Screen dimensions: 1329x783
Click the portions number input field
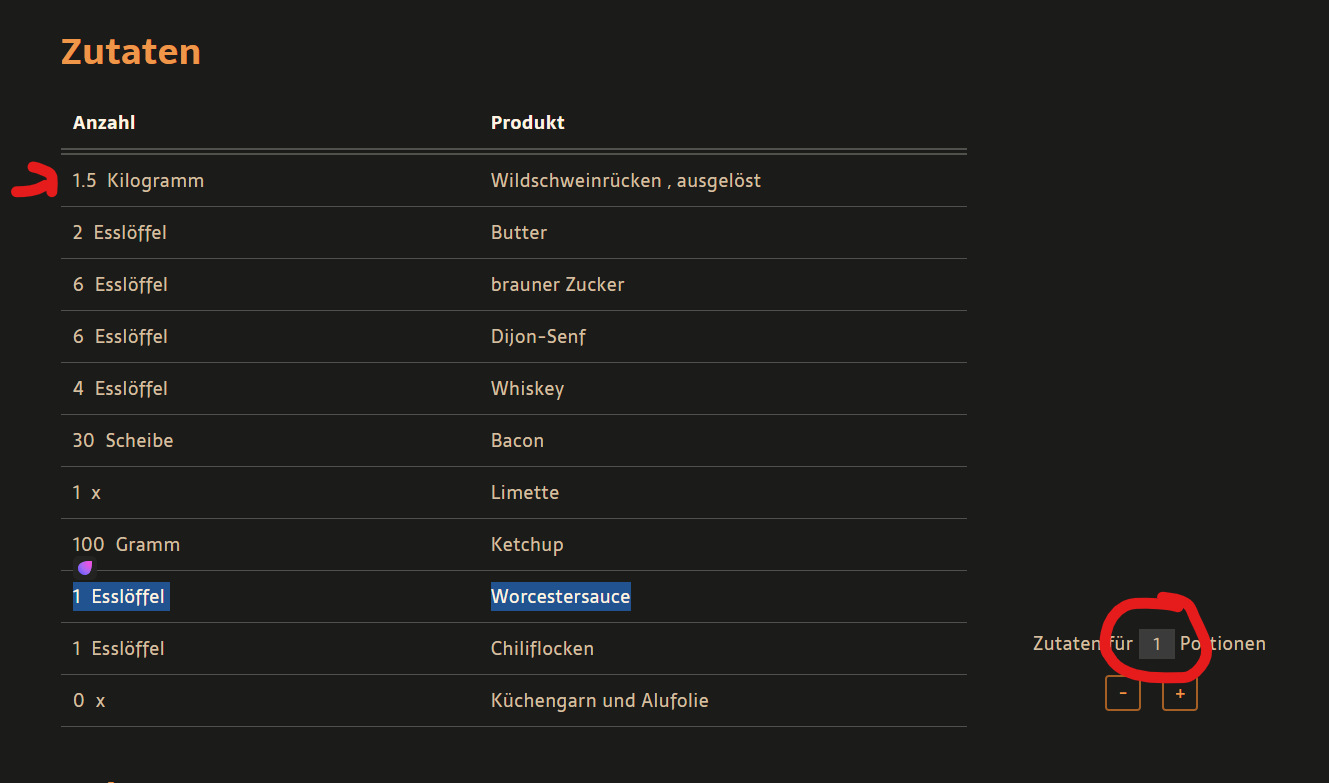click(1157, 644)
